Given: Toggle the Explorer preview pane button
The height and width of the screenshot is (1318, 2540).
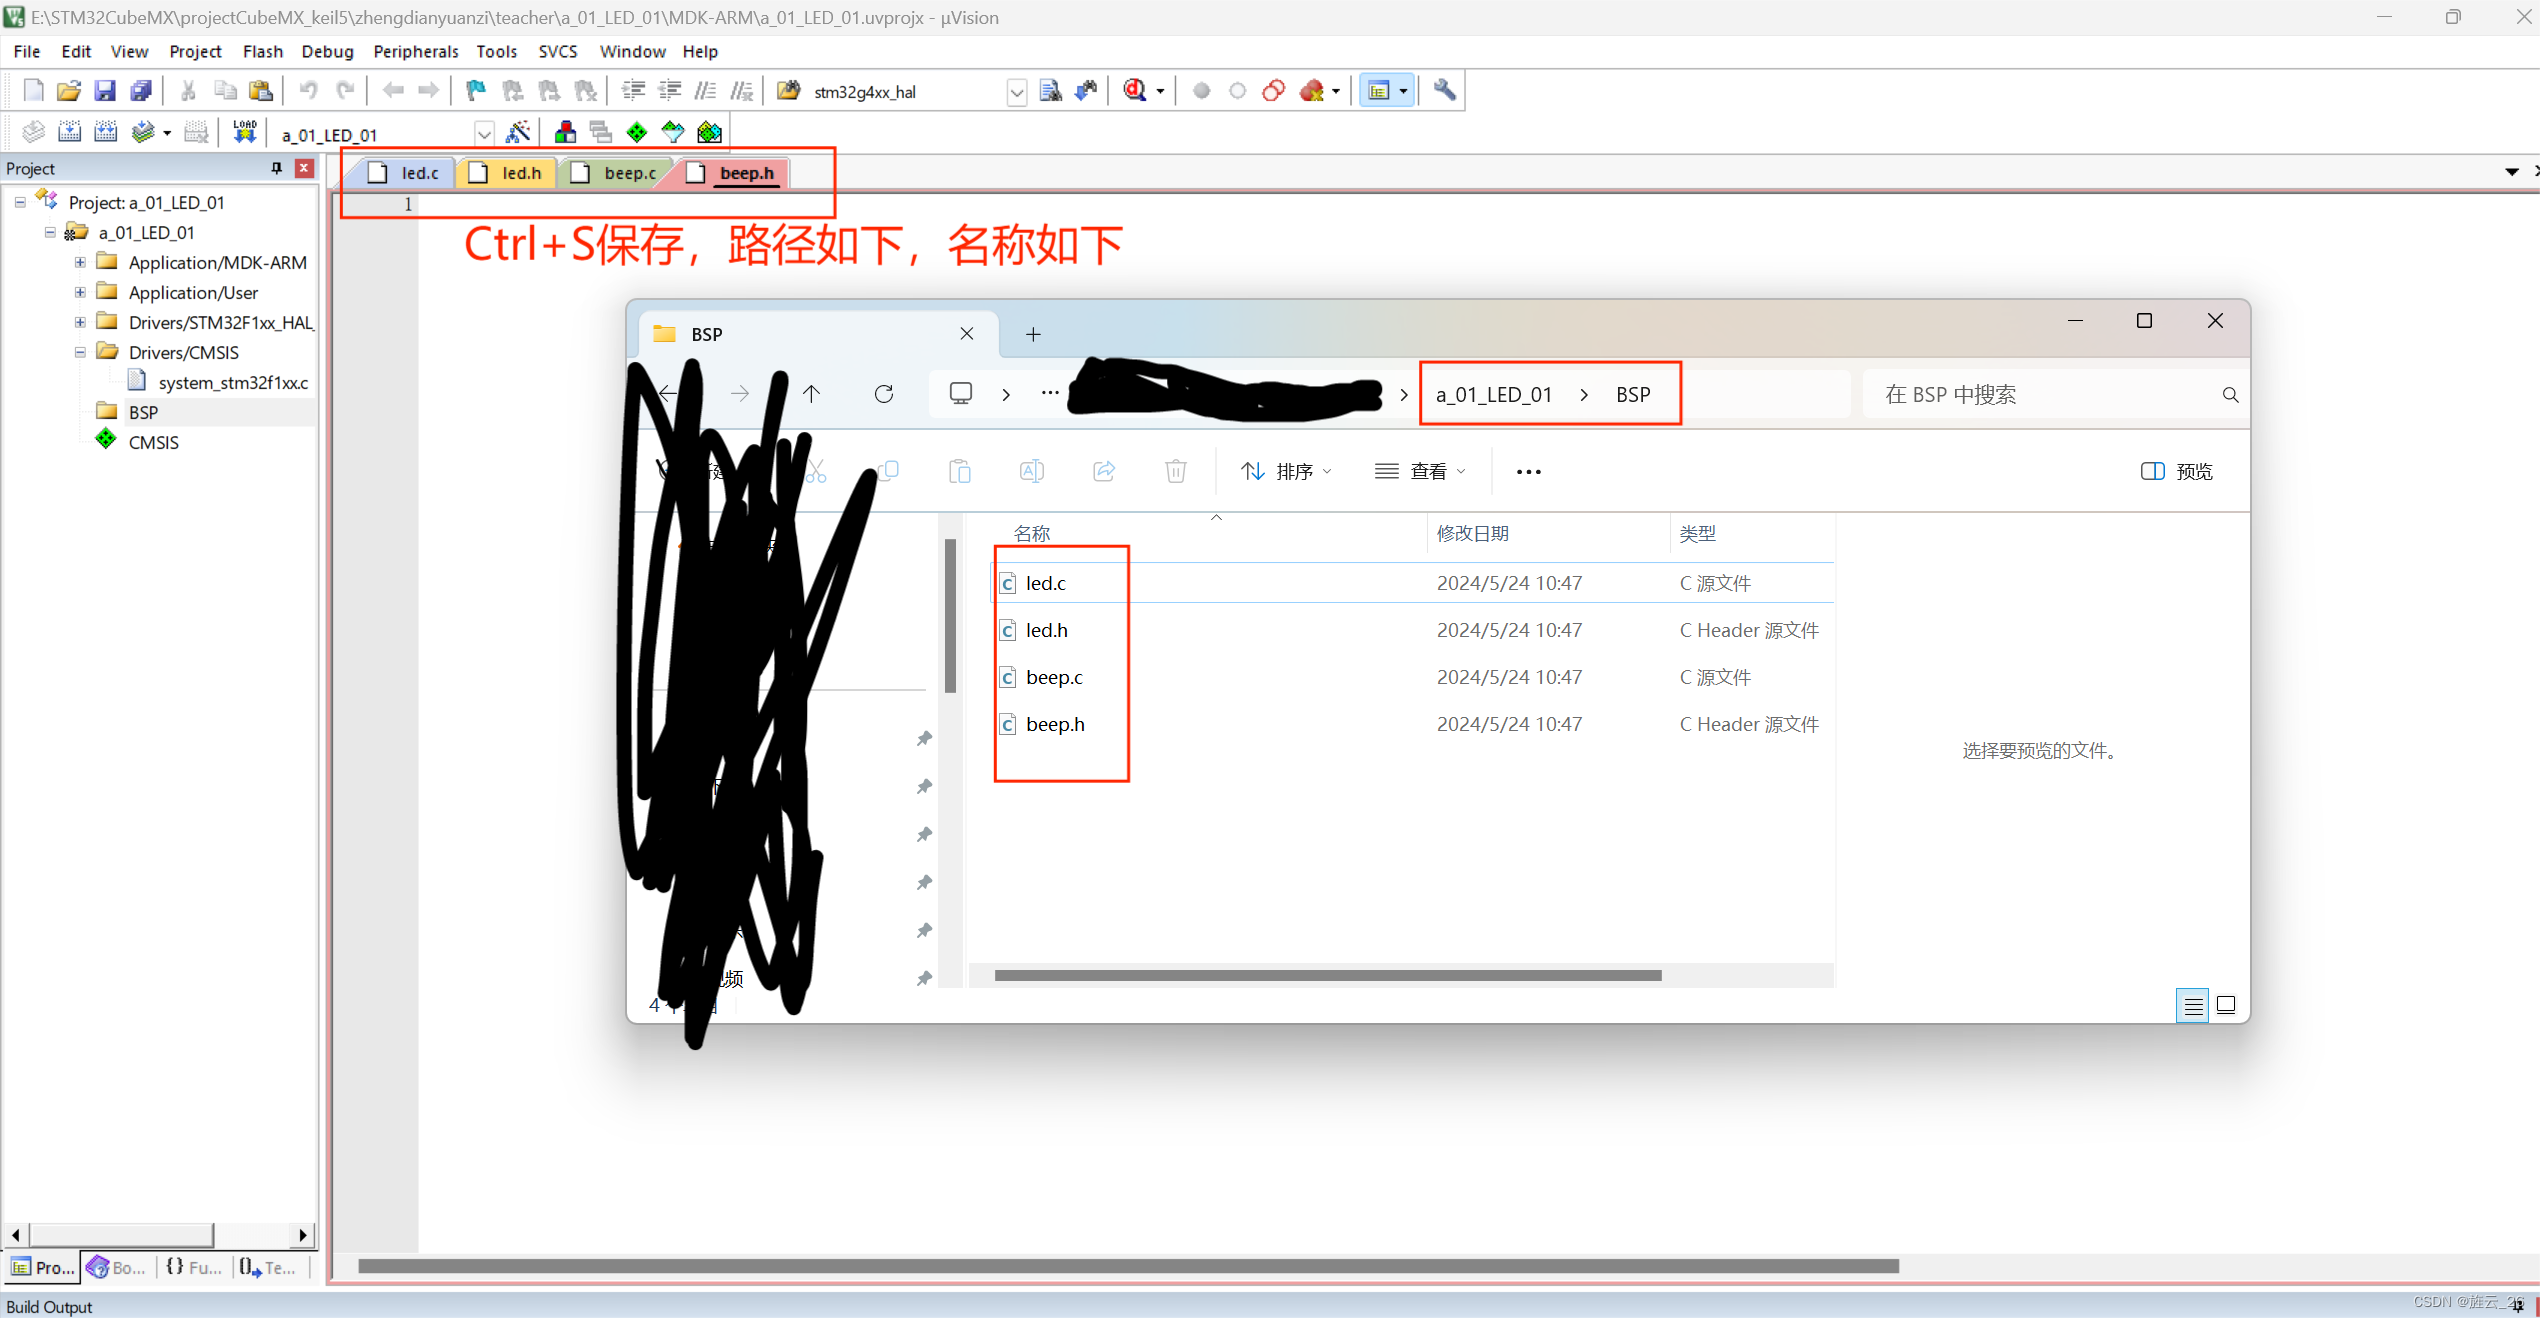Looking at the screenshot, I should pos(2176,471).
